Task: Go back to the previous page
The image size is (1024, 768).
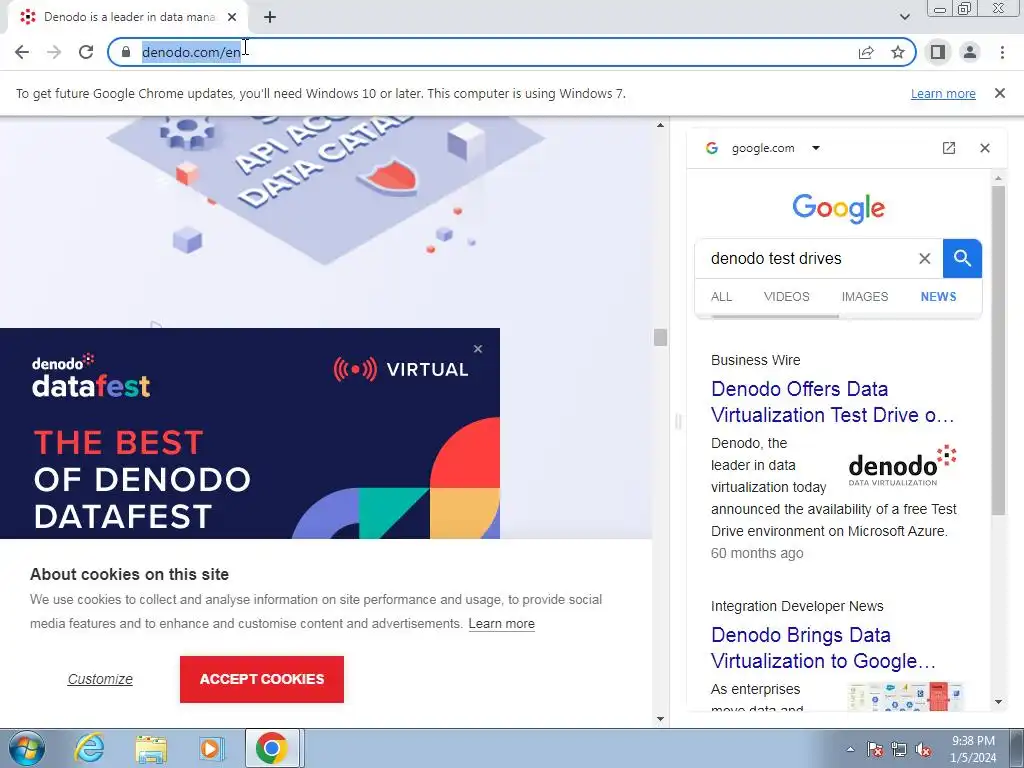Action: click(22, 52)
